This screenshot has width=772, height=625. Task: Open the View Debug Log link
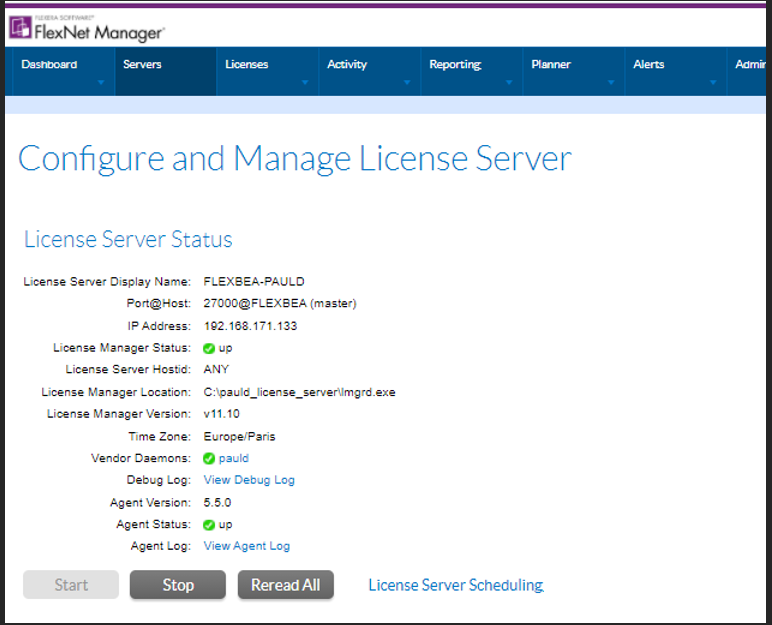249,480
